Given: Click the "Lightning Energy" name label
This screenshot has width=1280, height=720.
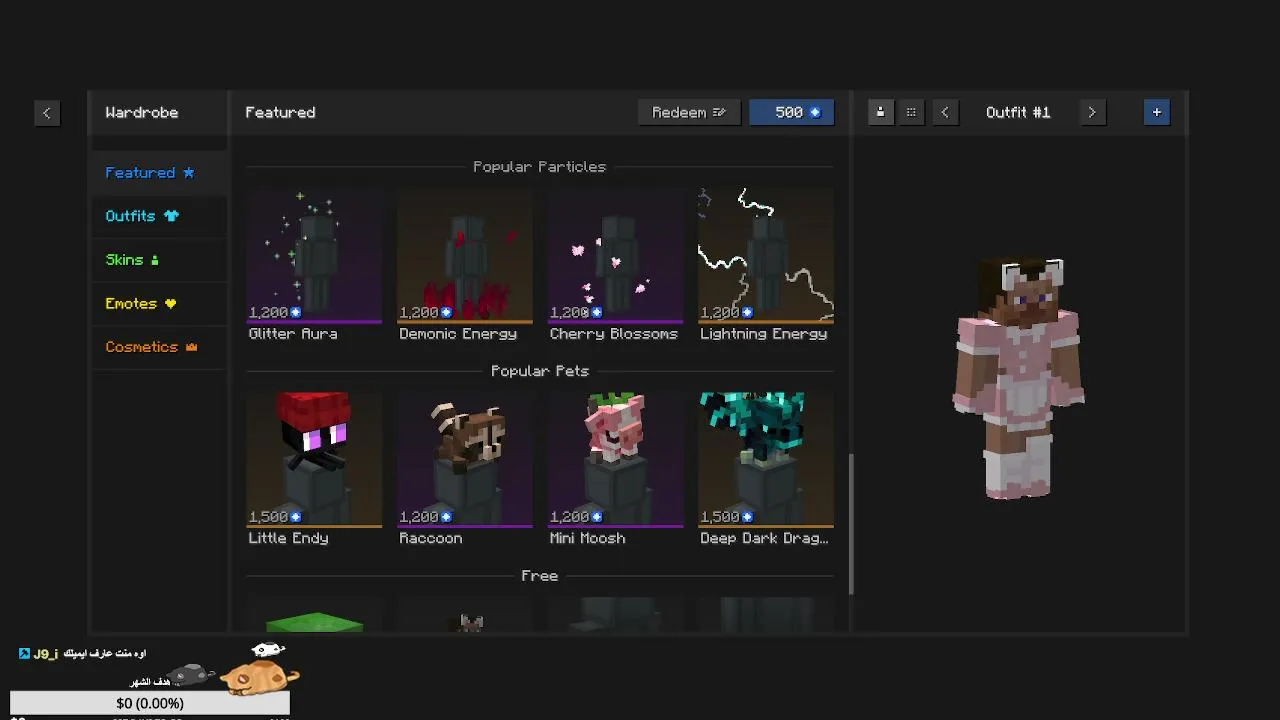Looking at the screenshot, I should 764,334.
